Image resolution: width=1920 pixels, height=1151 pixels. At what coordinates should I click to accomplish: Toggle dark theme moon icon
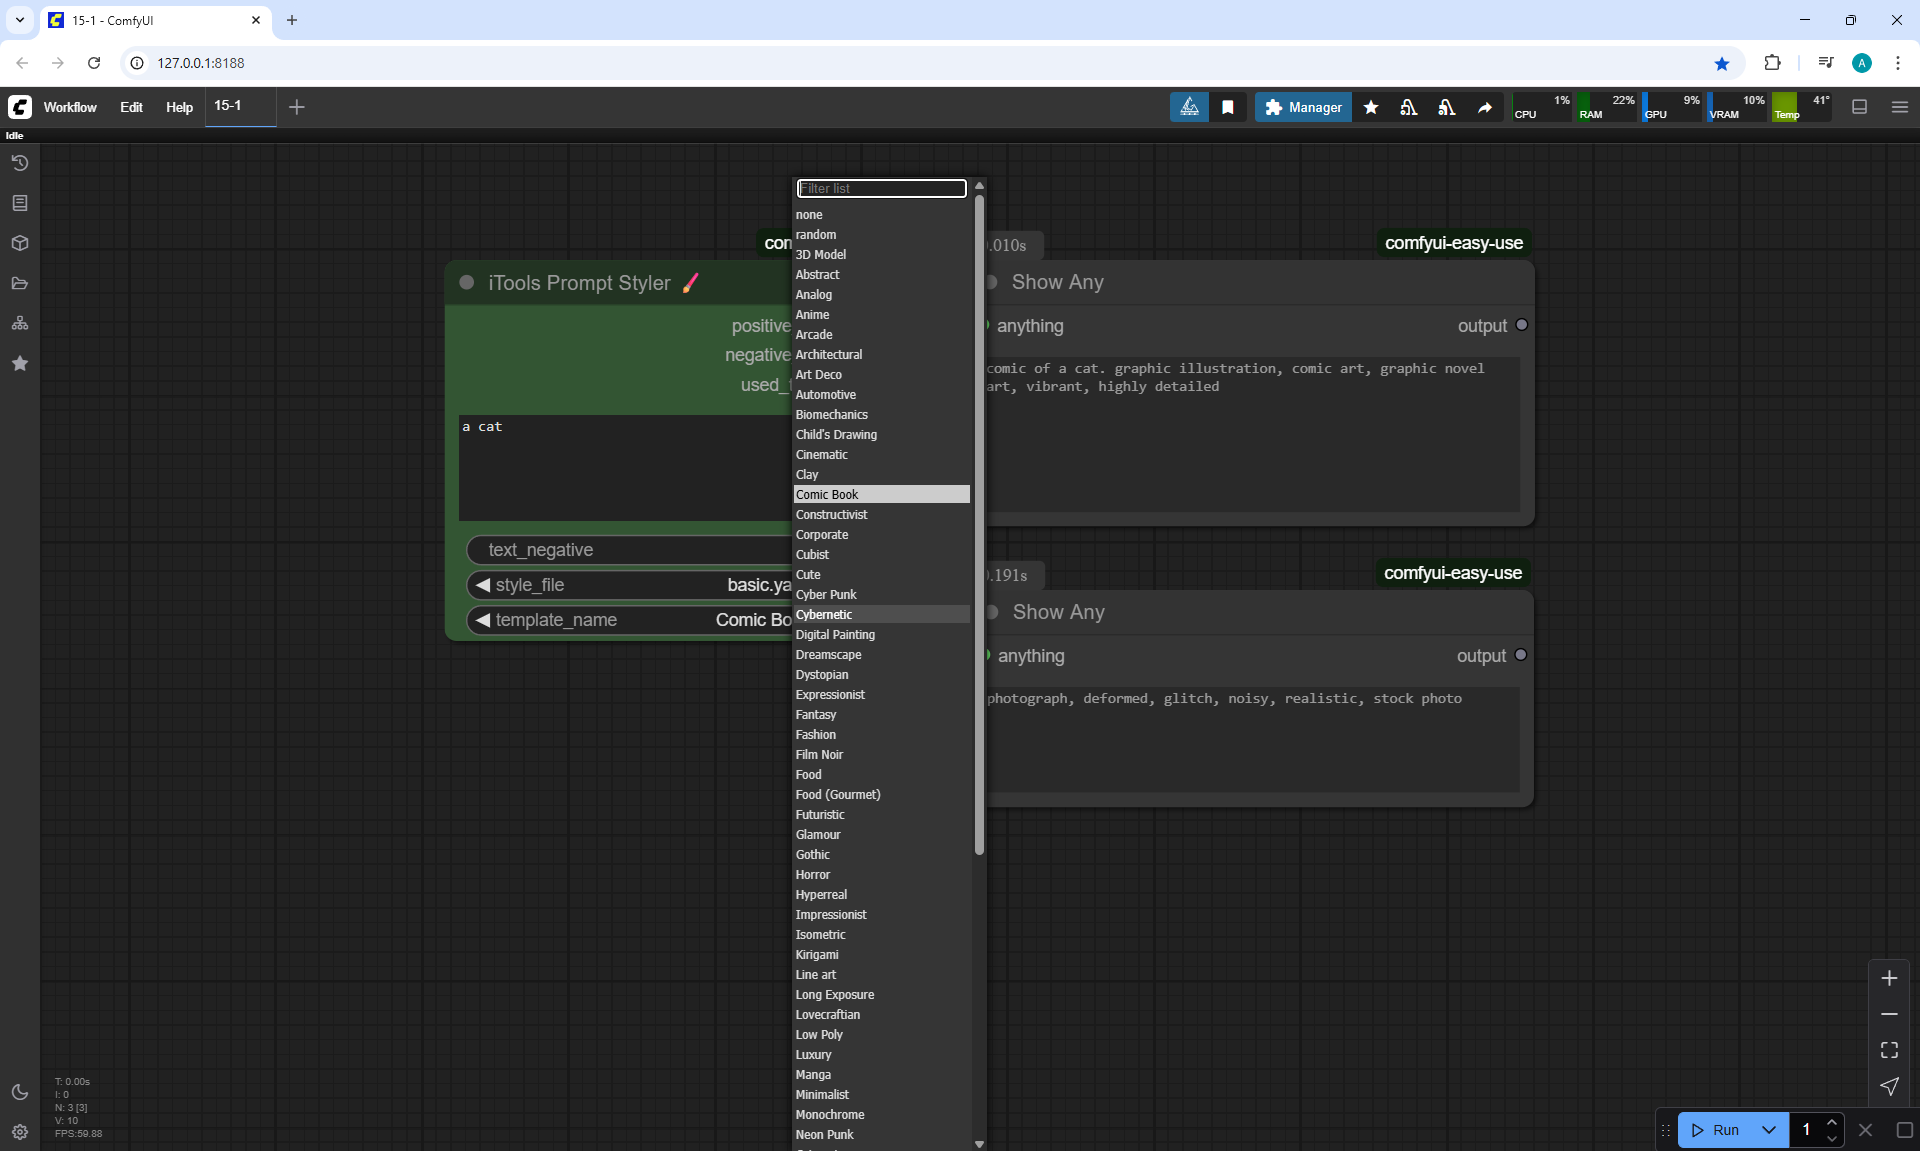tap(20, 1092)
